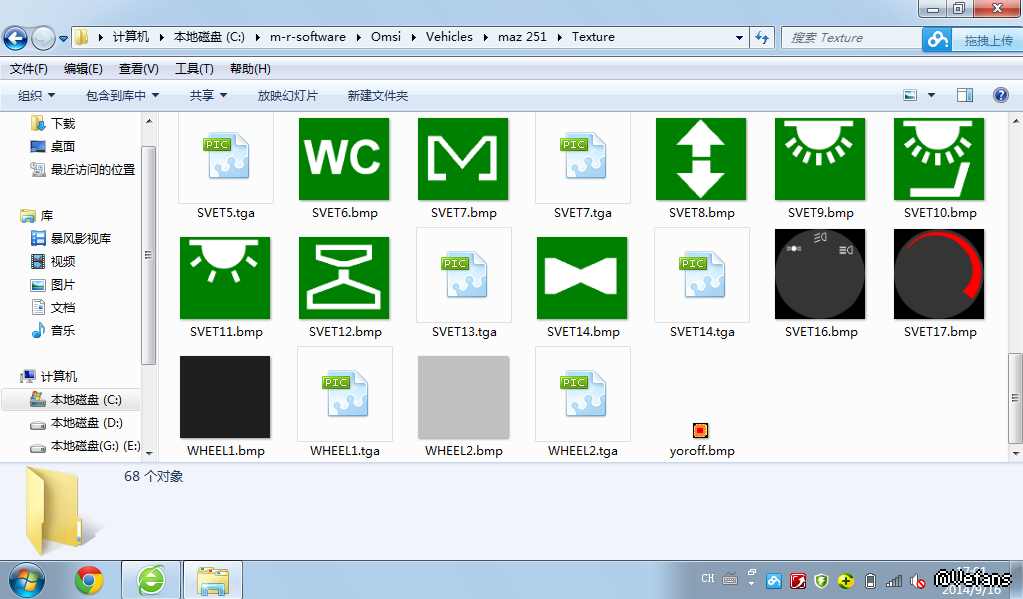Open the 工具(T) menu
Viewport: 1023px width, 599px height.
click(194, 69)
